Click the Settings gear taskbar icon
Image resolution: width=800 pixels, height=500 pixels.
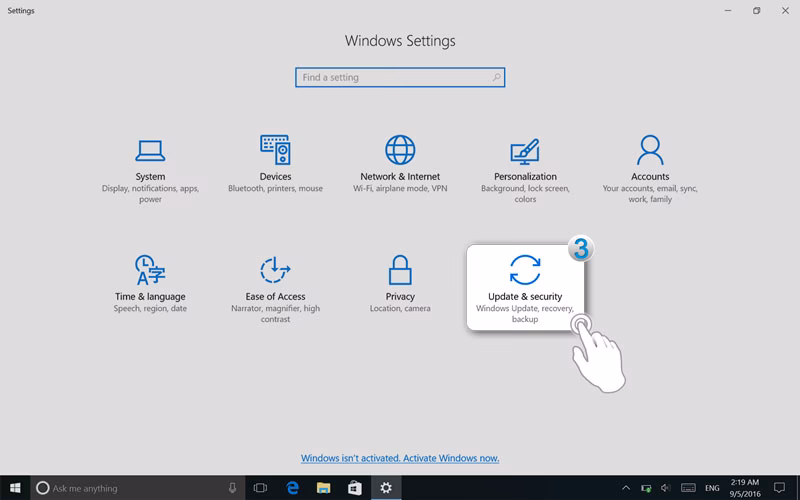click(386, 488)
